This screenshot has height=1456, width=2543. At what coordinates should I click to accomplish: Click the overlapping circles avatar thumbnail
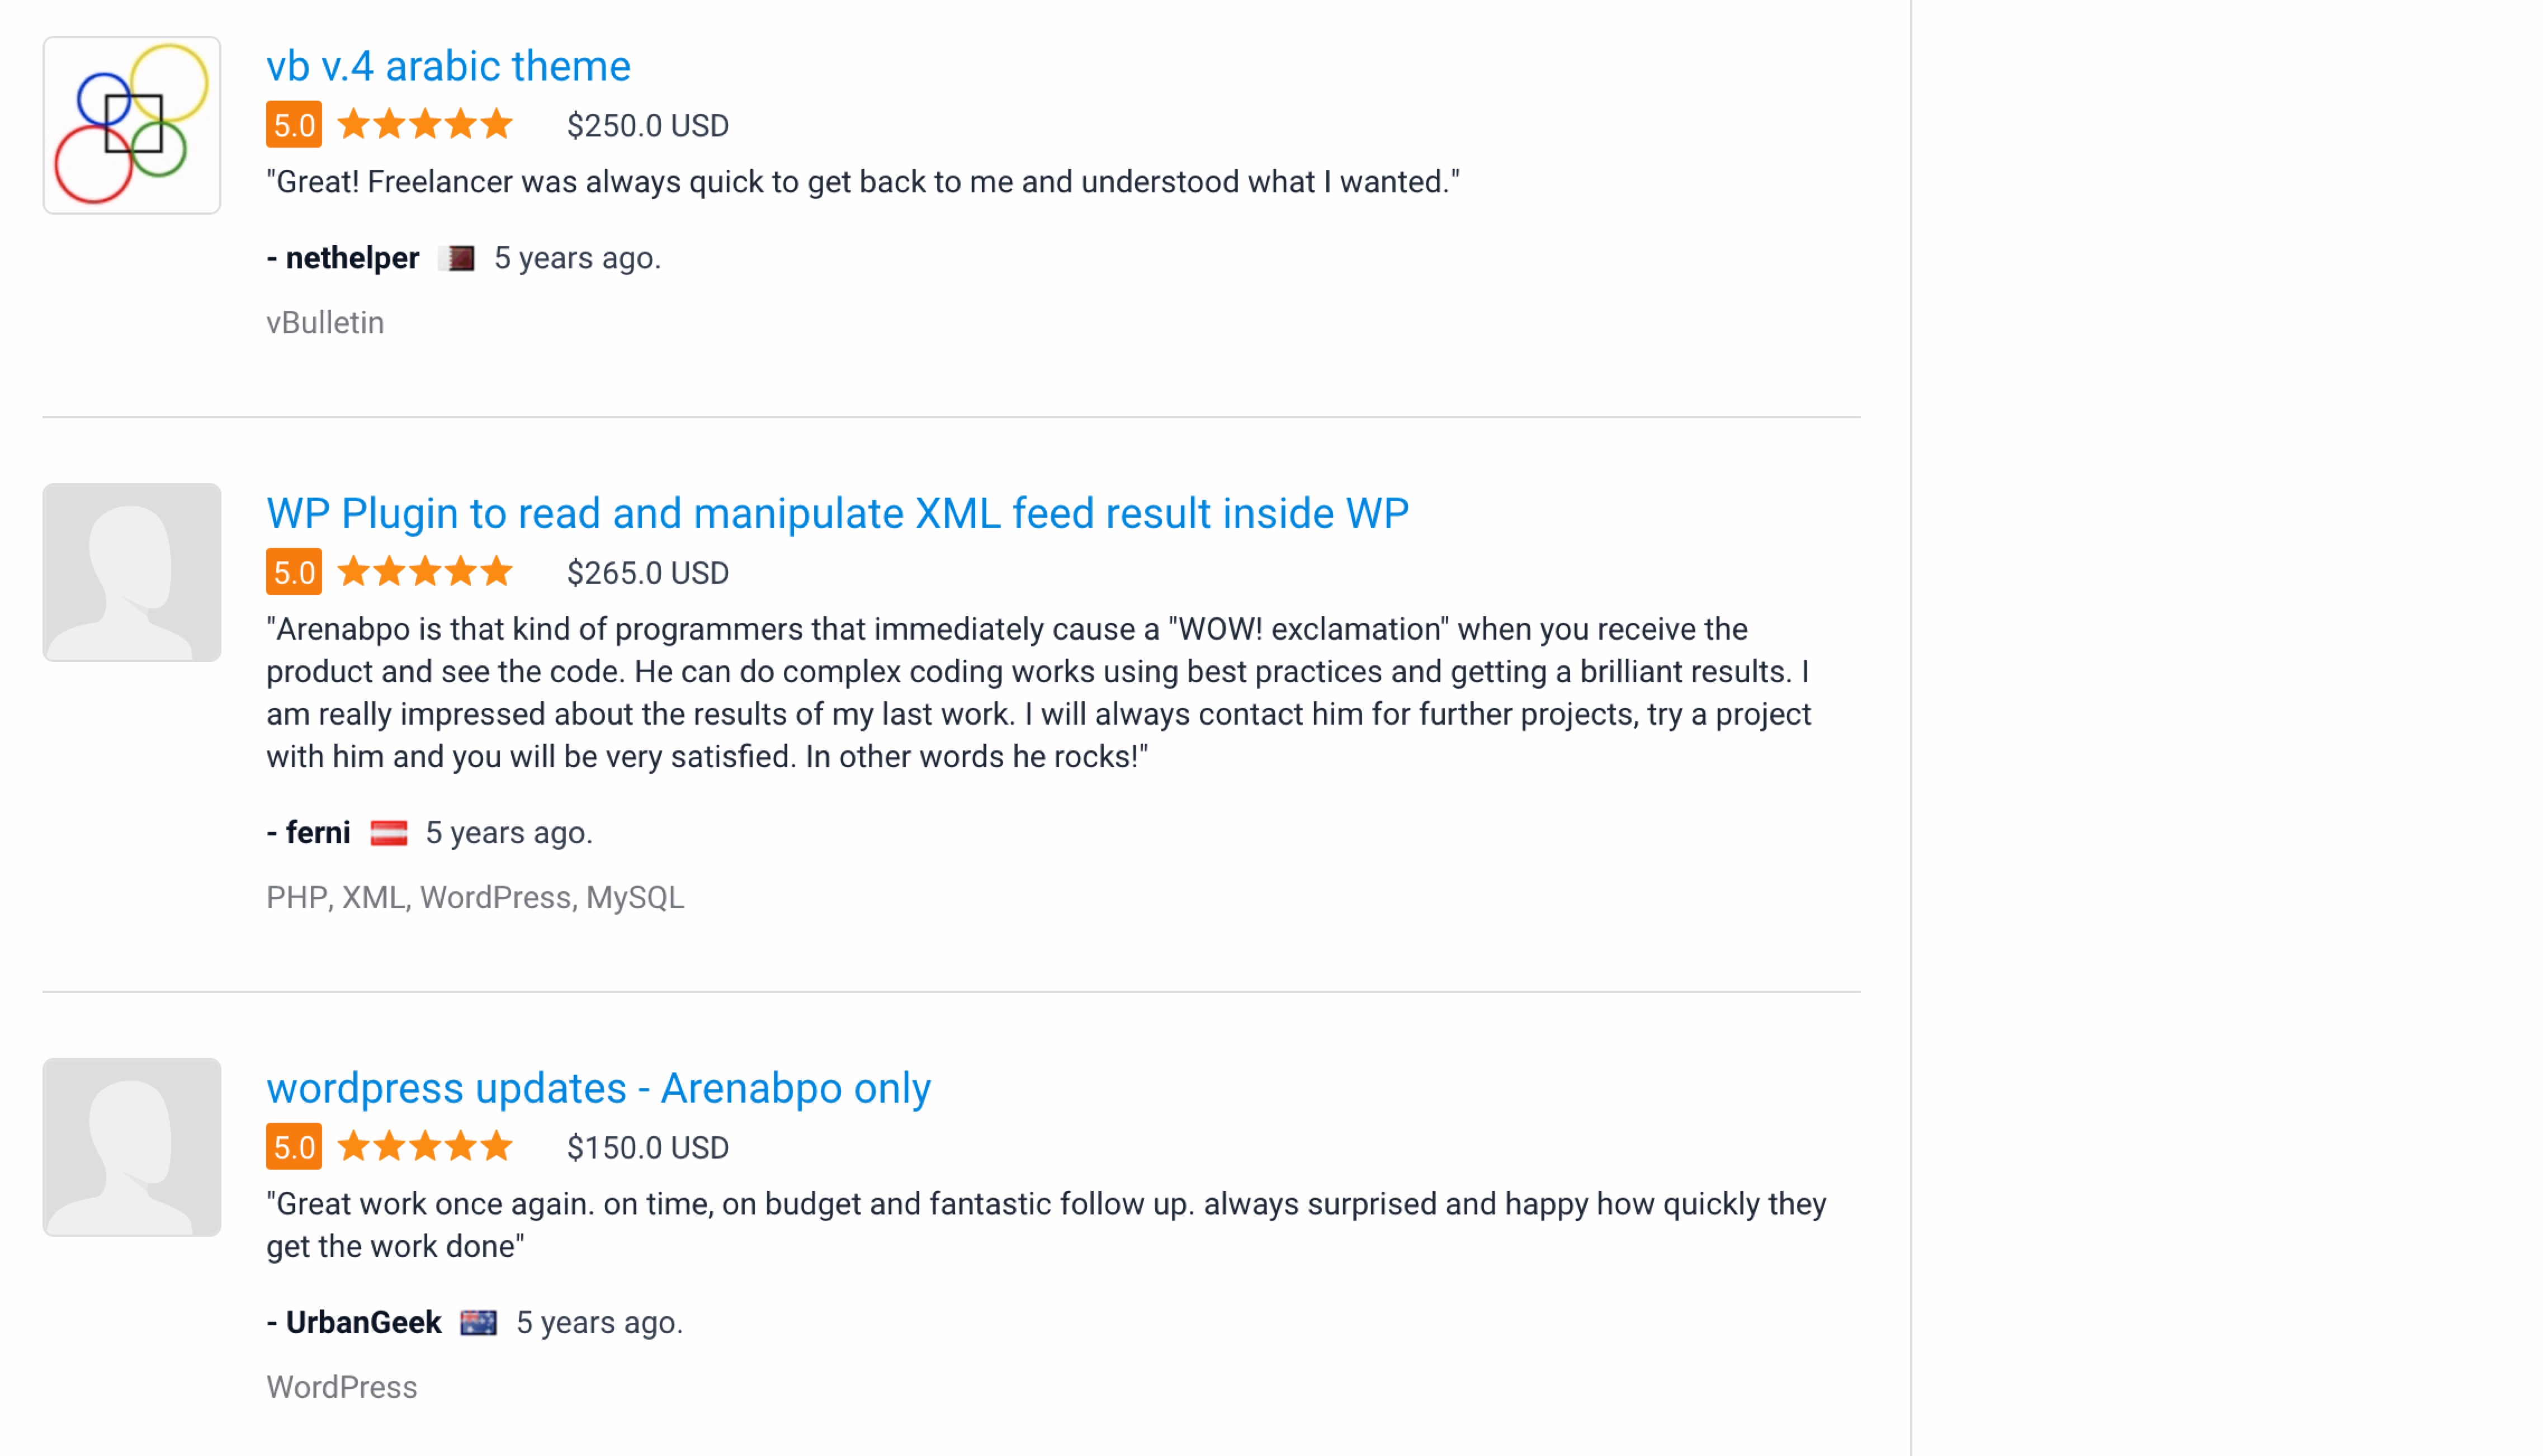[x=132, y=125]
